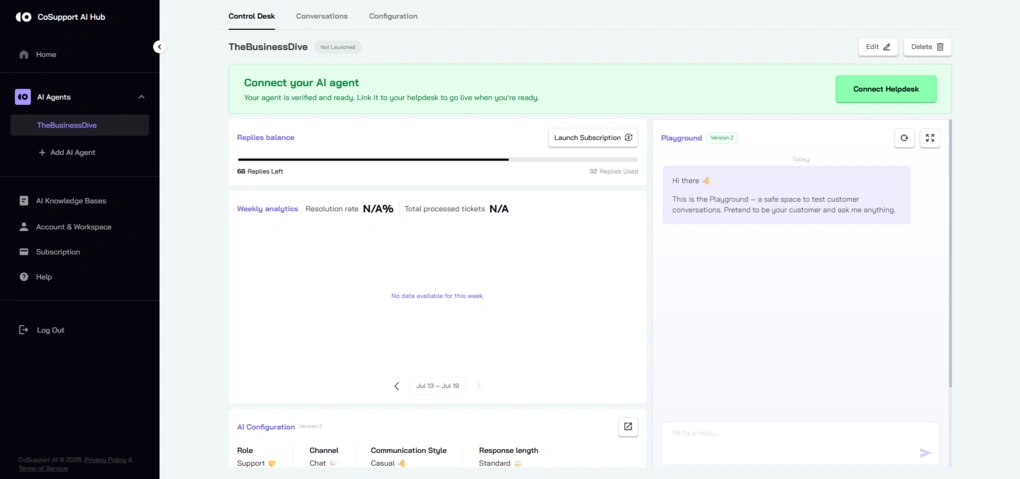Click the Log Out door icon
The image size is (1020, 479).
pyautogui.click(x=24, y=330)
